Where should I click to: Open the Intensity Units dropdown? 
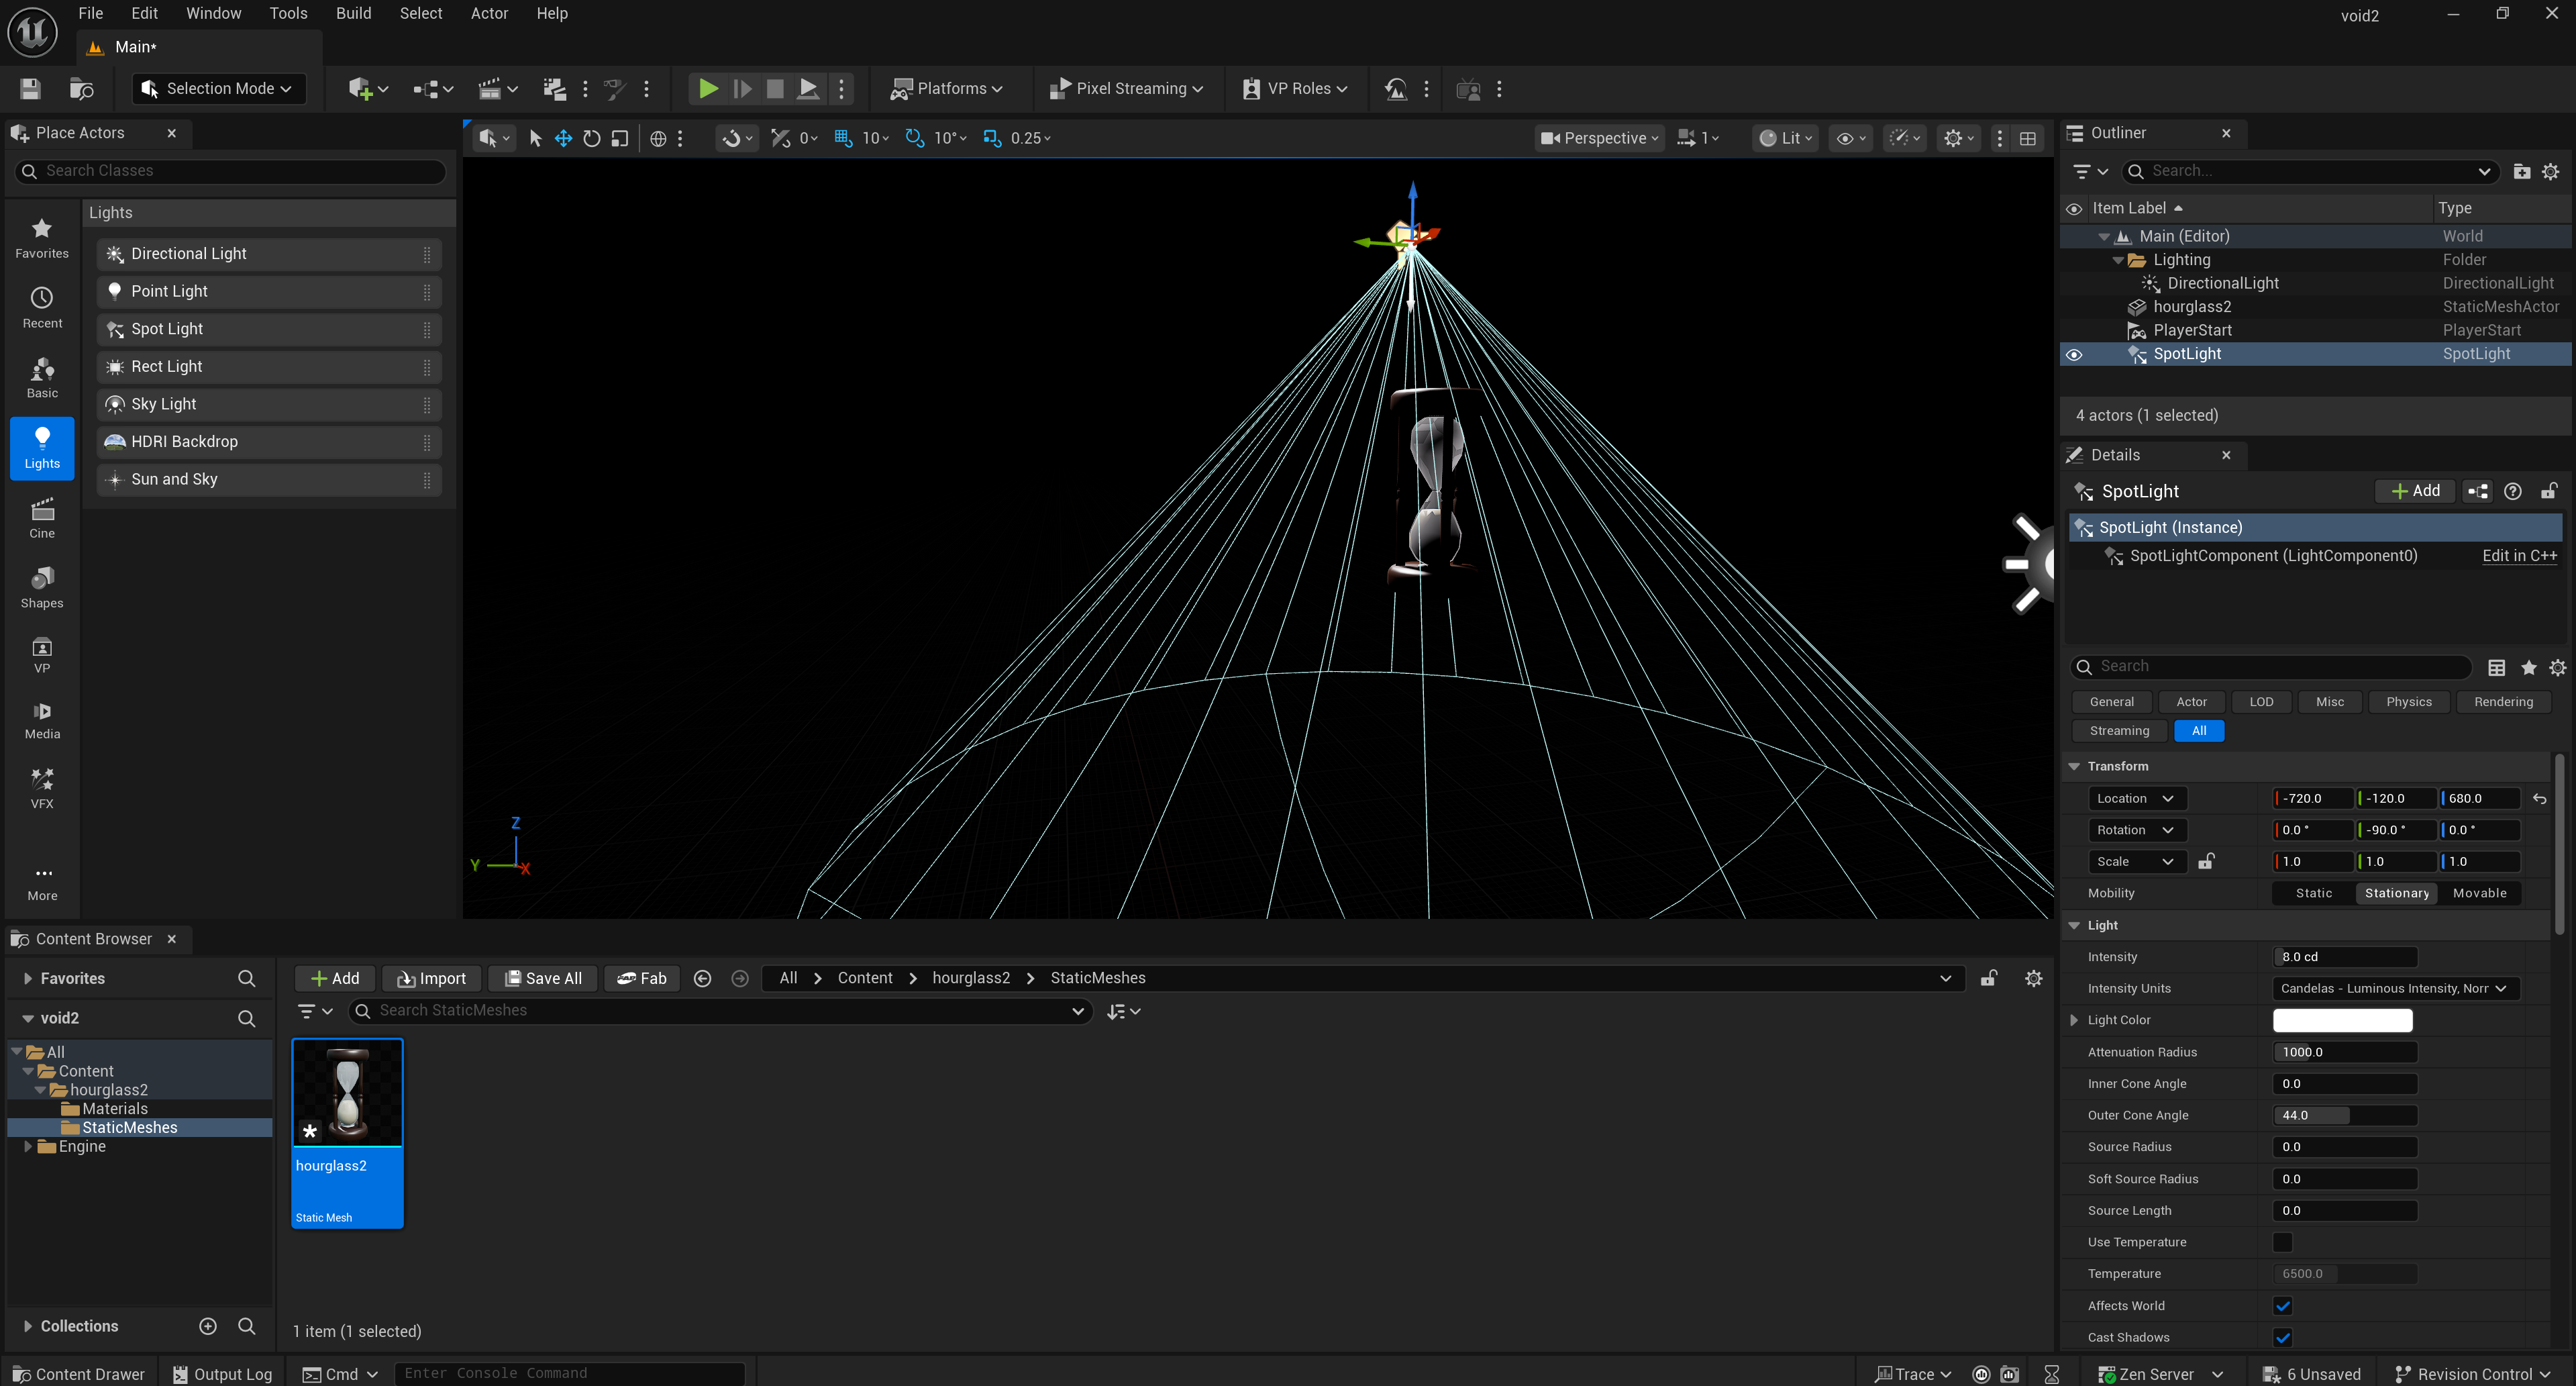tap(2393, 988)
